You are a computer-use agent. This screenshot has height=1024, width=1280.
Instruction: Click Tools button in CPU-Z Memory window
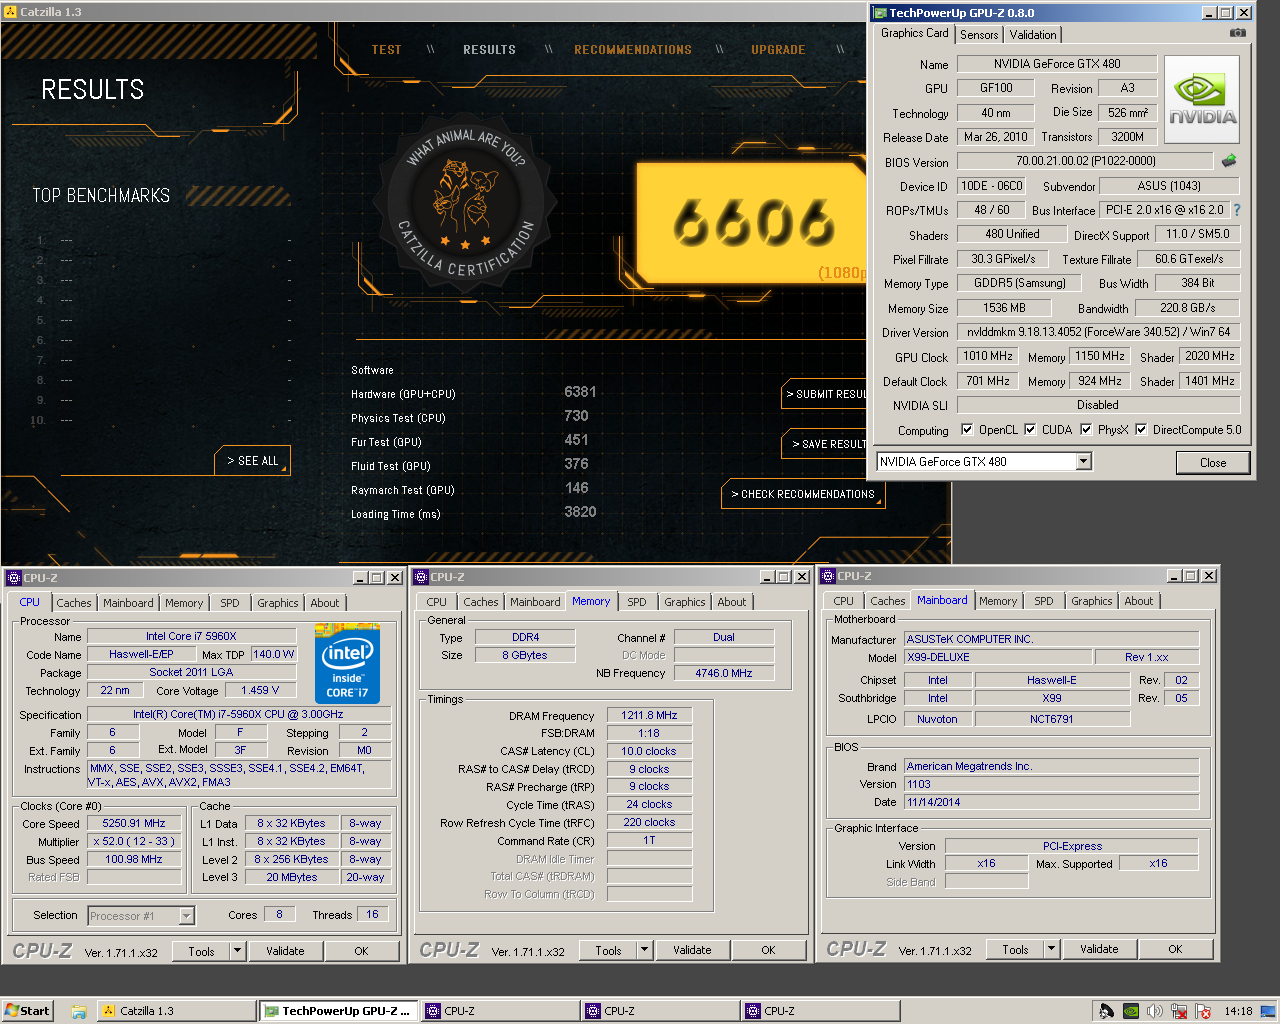click(608, 950)
